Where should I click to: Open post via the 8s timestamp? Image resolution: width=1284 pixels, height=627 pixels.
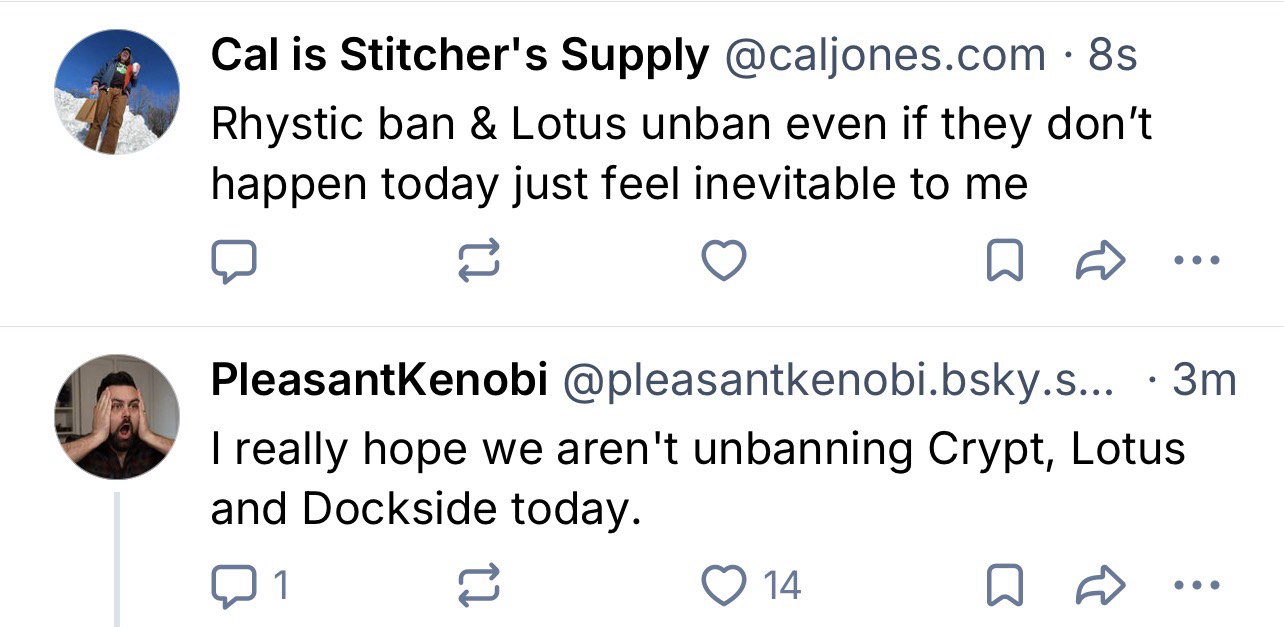[1112, 57]
